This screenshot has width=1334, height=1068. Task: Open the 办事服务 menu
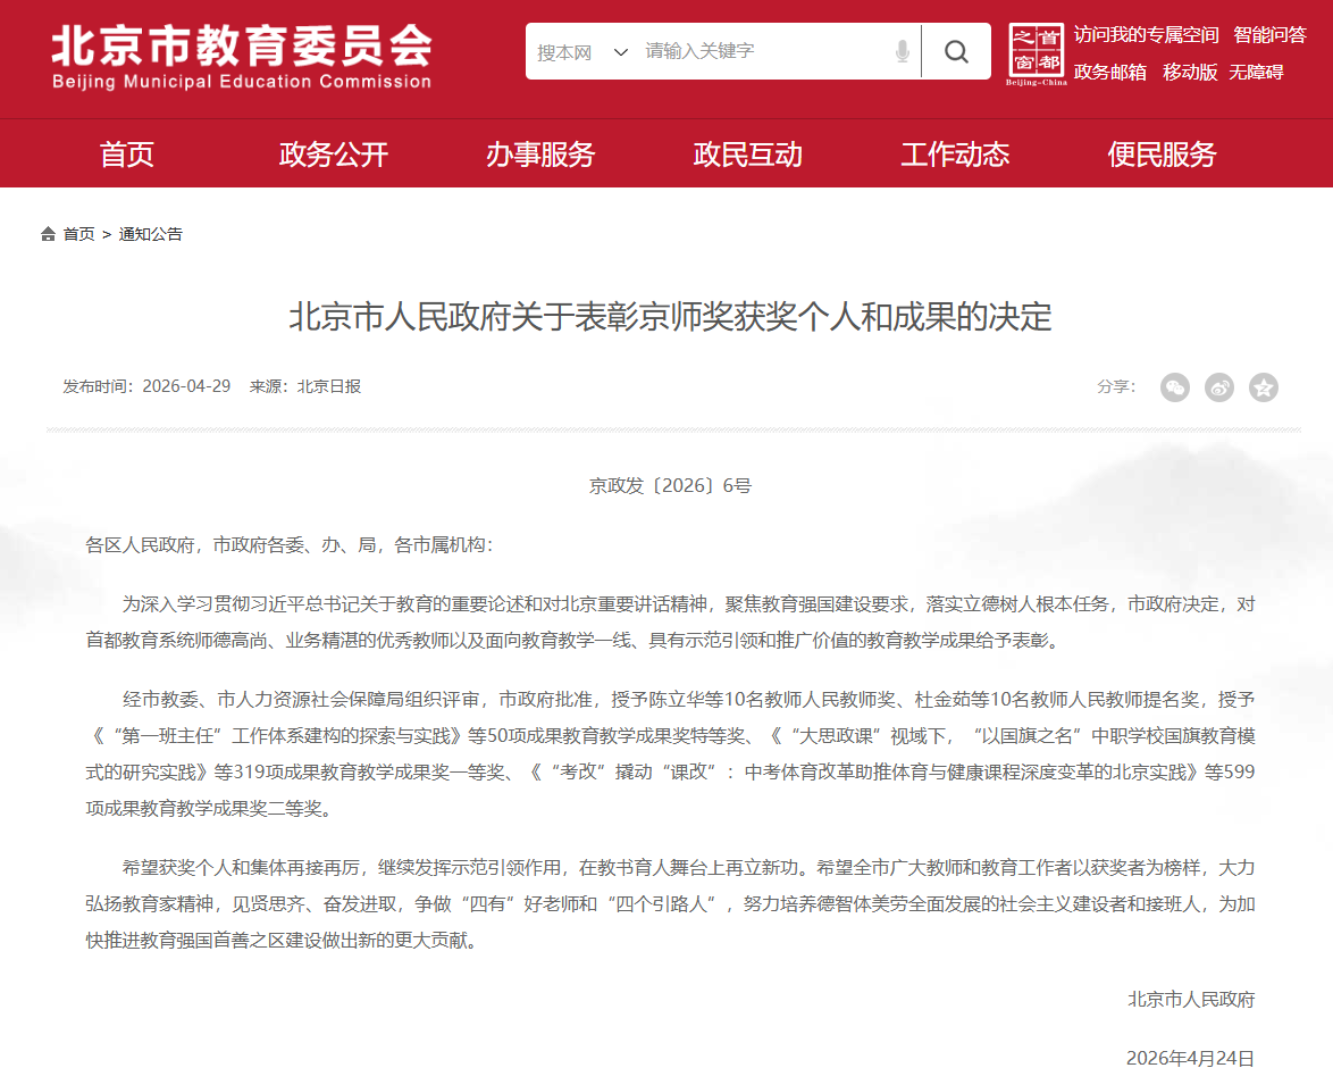[540, 154]
